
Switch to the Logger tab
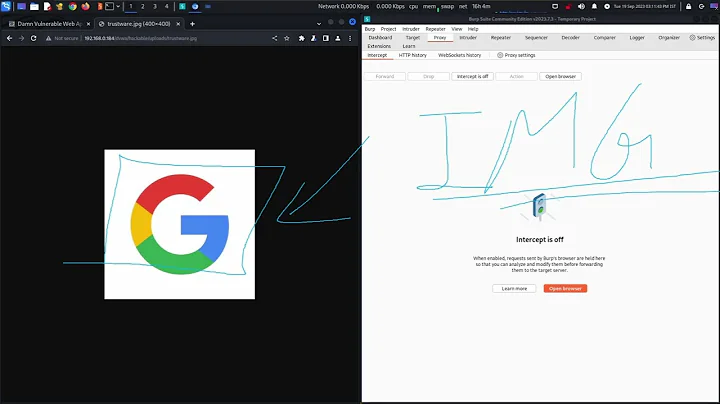(x=637, y=38)
